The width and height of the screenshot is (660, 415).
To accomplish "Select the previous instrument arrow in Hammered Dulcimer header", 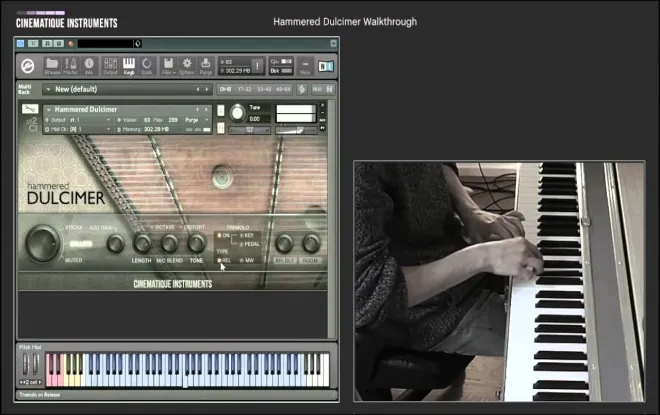I will pos(197,109).
